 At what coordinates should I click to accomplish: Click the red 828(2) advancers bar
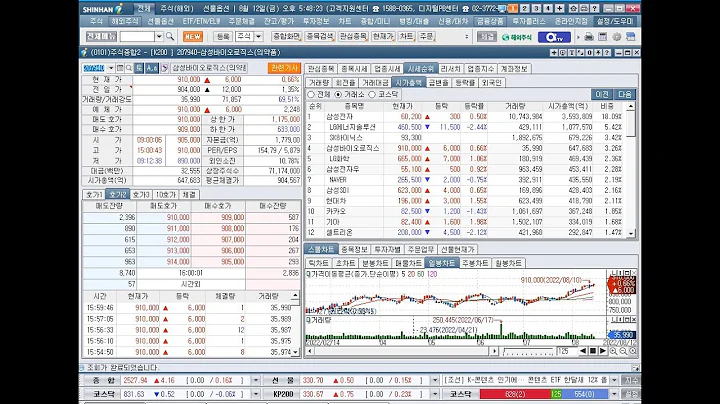click(515, 394)
